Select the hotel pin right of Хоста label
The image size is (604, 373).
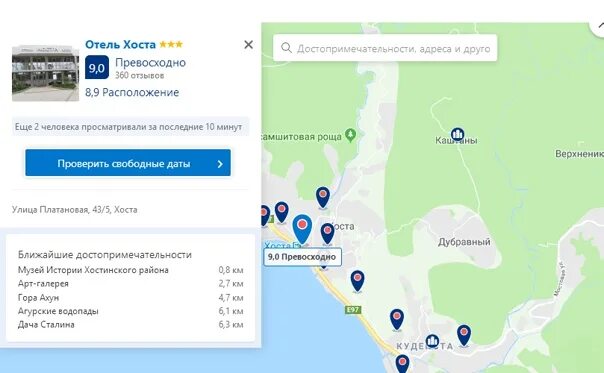click(x=327, y=234)
